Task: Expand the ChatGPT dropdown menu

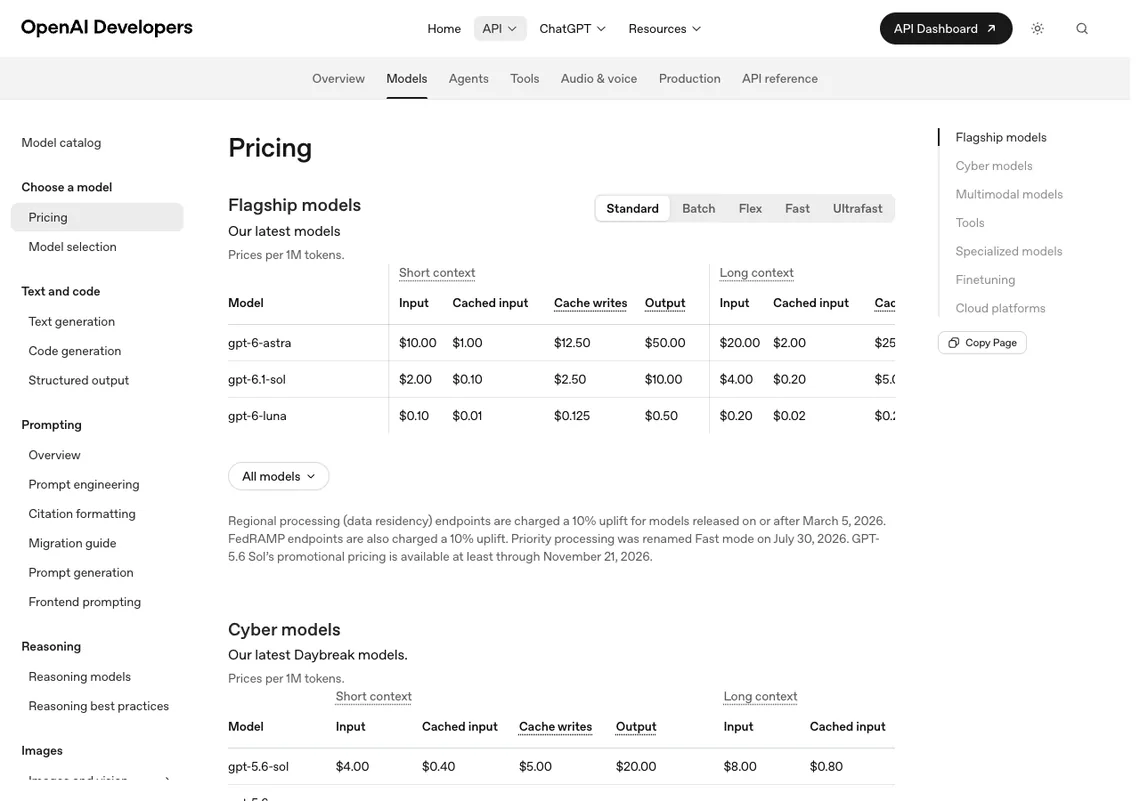Action: (572, 28)
